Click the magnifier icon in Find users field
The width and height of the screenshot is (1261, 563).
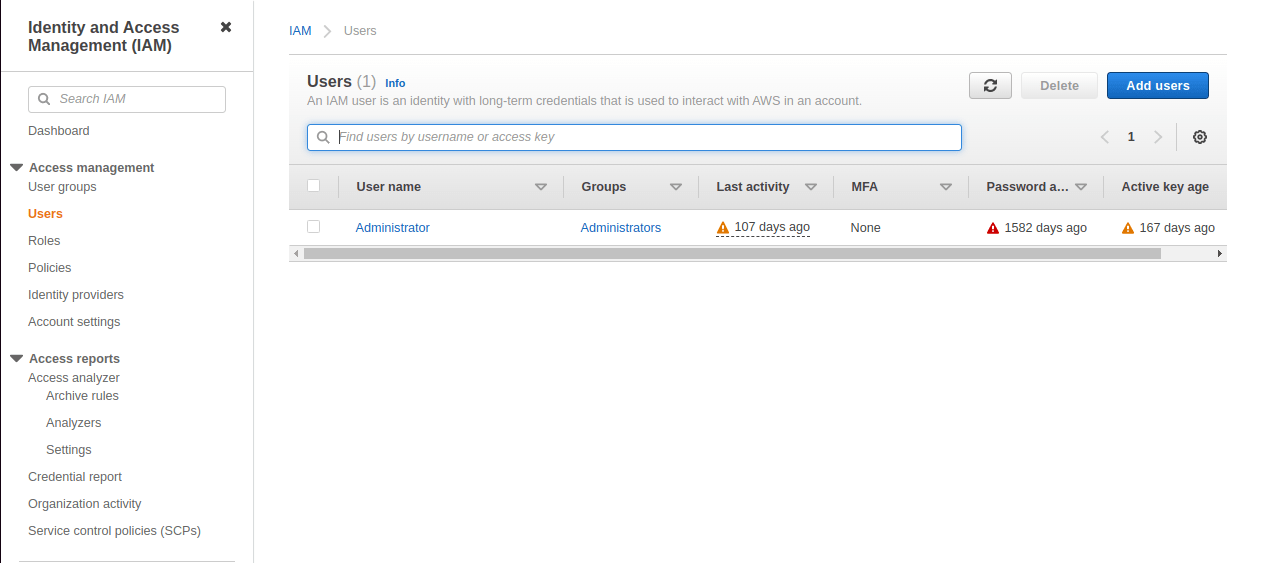323,137
